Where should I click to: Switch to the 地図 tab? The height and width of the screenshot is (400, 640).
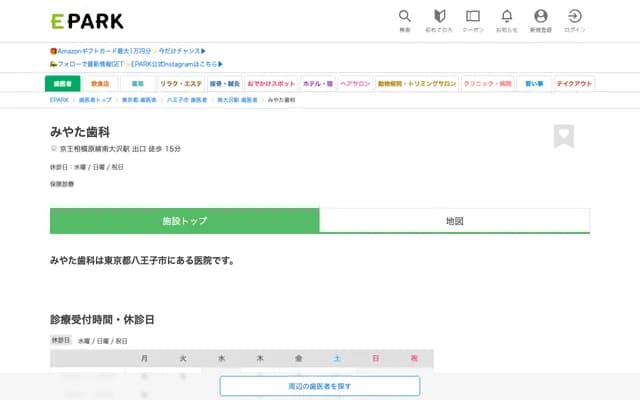(454, 221)
